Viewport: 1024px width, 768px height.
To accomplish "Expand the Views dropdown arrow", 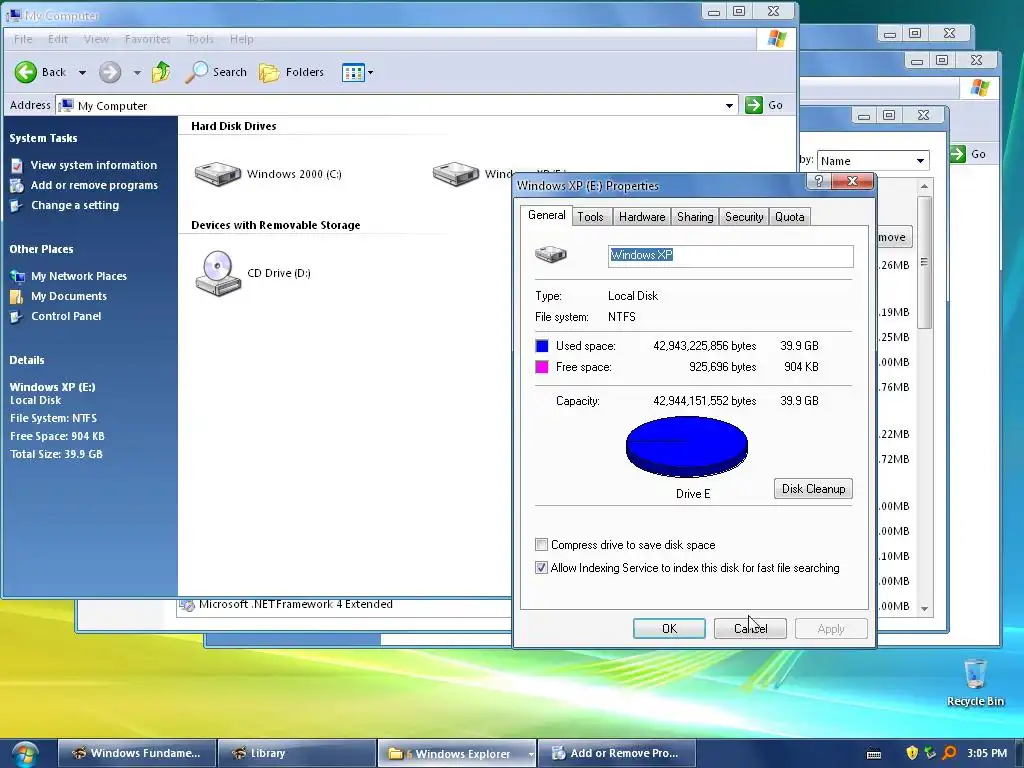I will point(370,72).
